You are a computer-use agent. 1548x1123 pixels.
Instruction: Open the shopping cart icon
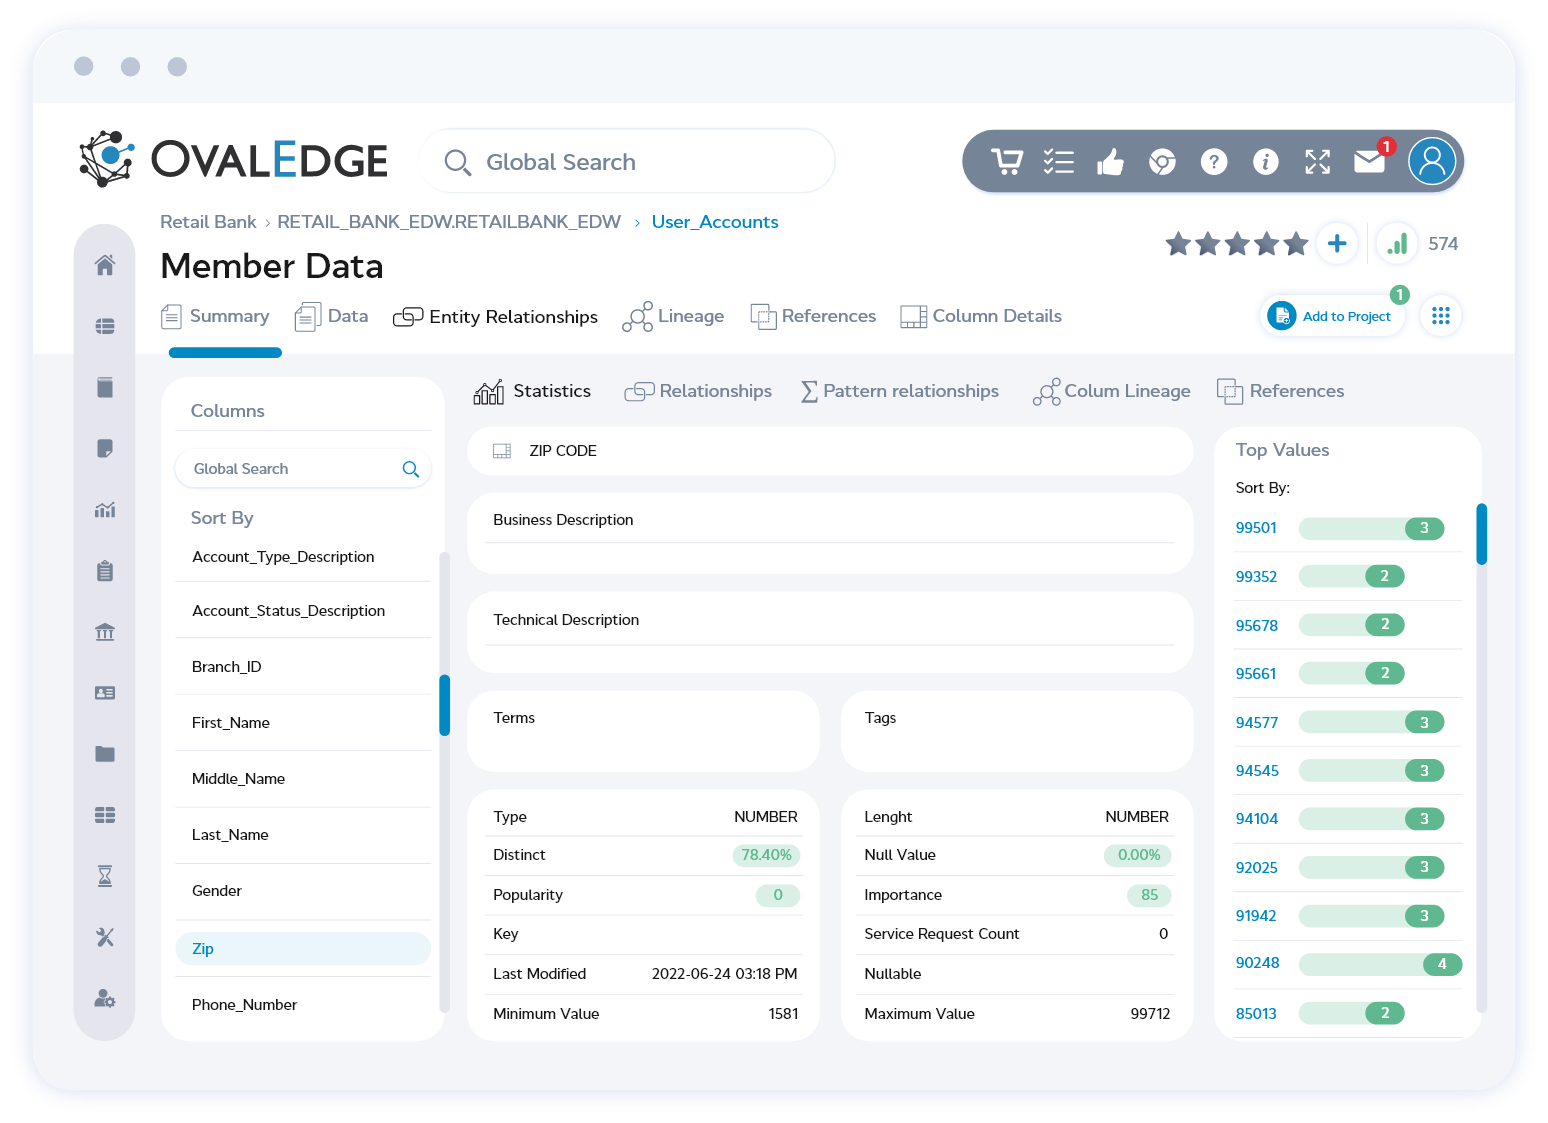click(x=1007, y=161)
